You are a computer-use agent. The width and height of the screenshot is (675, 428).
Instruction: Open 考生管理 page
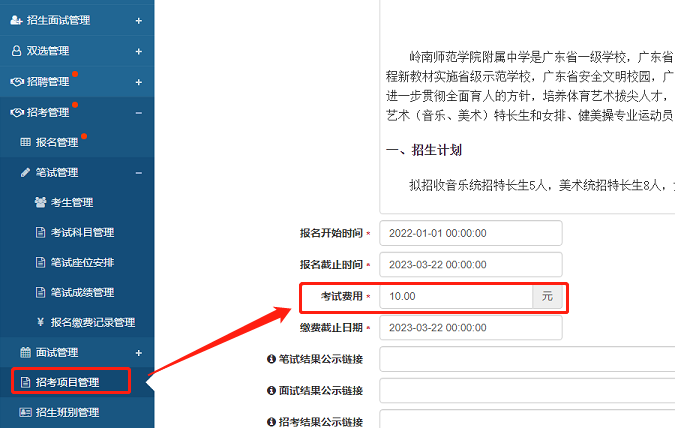(x=71, y=202)
